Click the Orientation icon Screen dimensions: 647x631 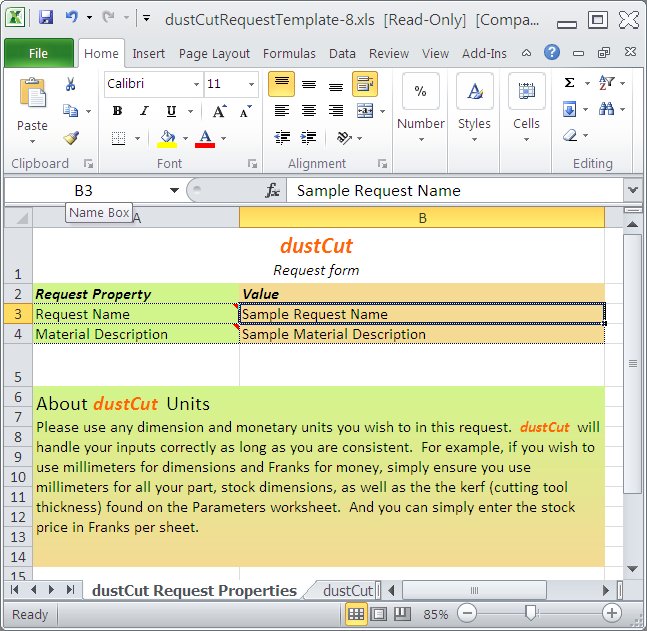click(x=344, y=137)
